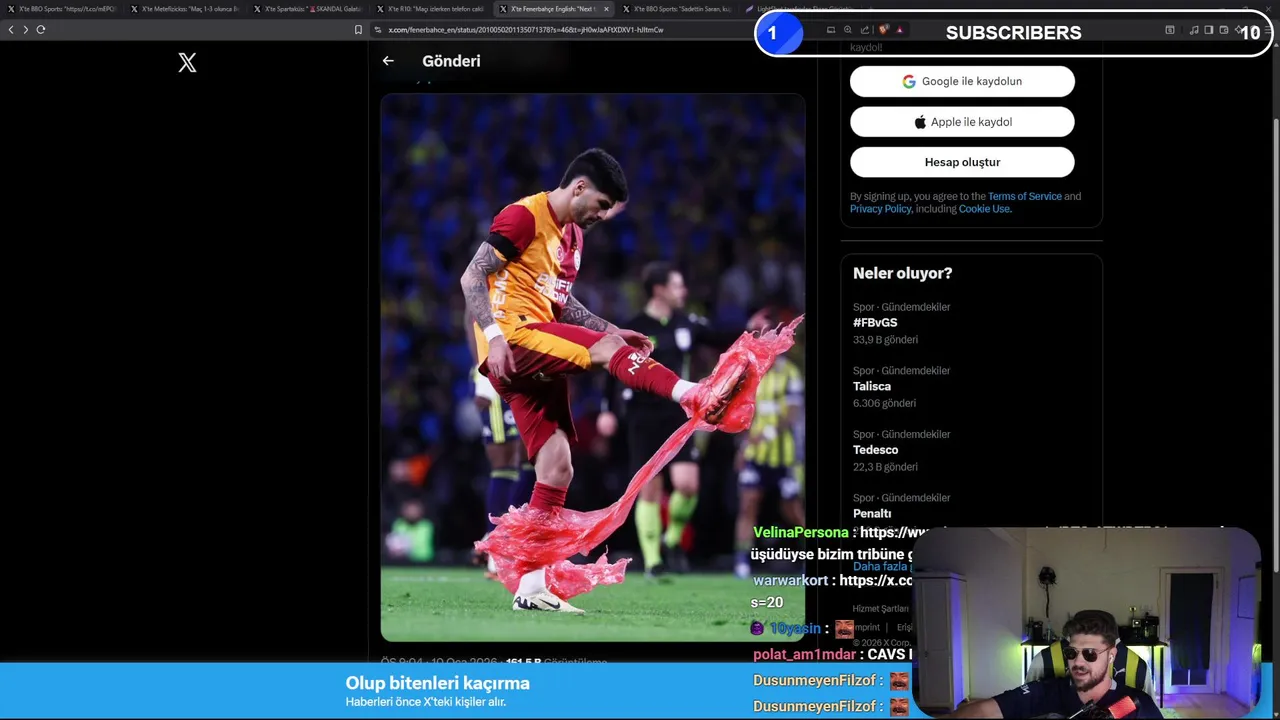The height and width of the screenshot is (720, 1280).
Task: Click the browser back navigation arrow
Action: pyautogui.click(x=11, y=29)
